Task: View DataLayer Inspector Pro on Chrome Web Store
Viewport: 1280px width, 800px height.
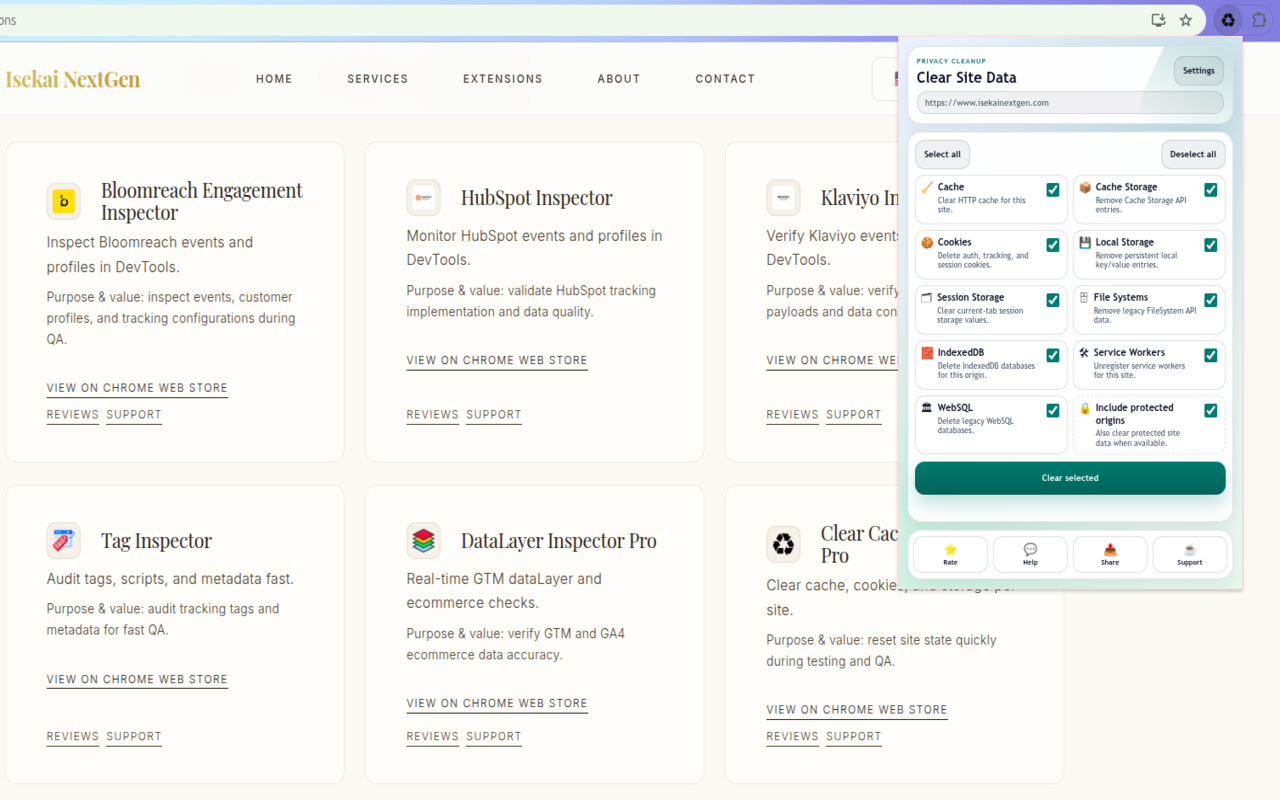Action: pyautogui.click(x=497, y=703)
